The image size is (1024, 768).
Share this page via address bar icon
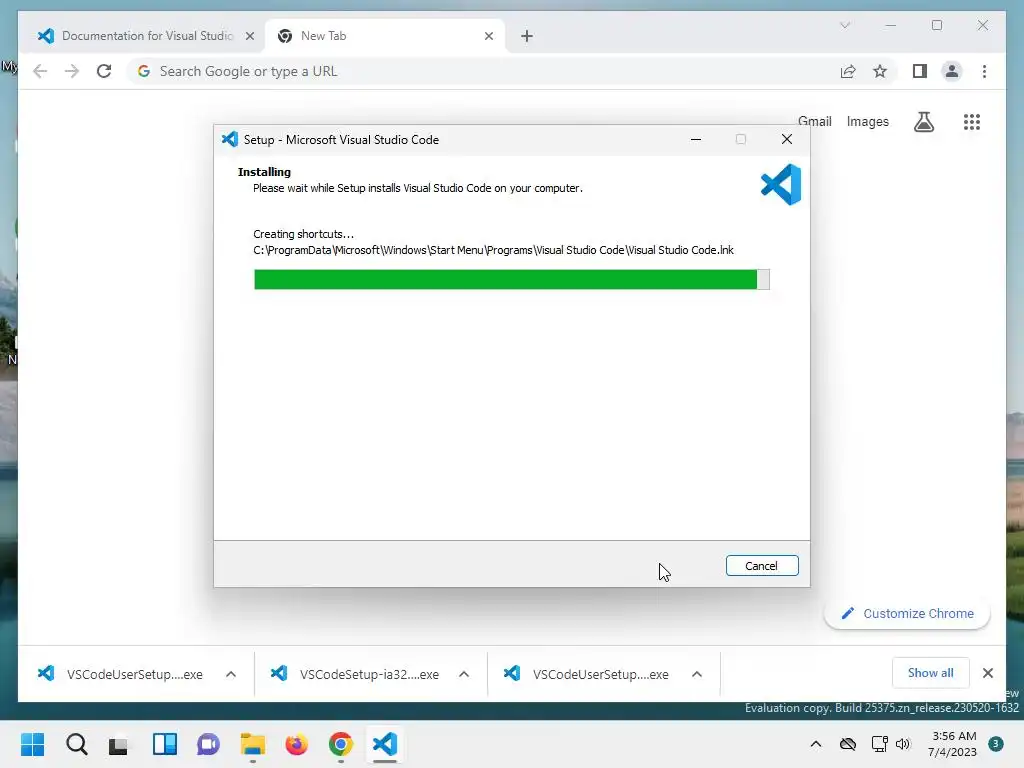(848, 71)
